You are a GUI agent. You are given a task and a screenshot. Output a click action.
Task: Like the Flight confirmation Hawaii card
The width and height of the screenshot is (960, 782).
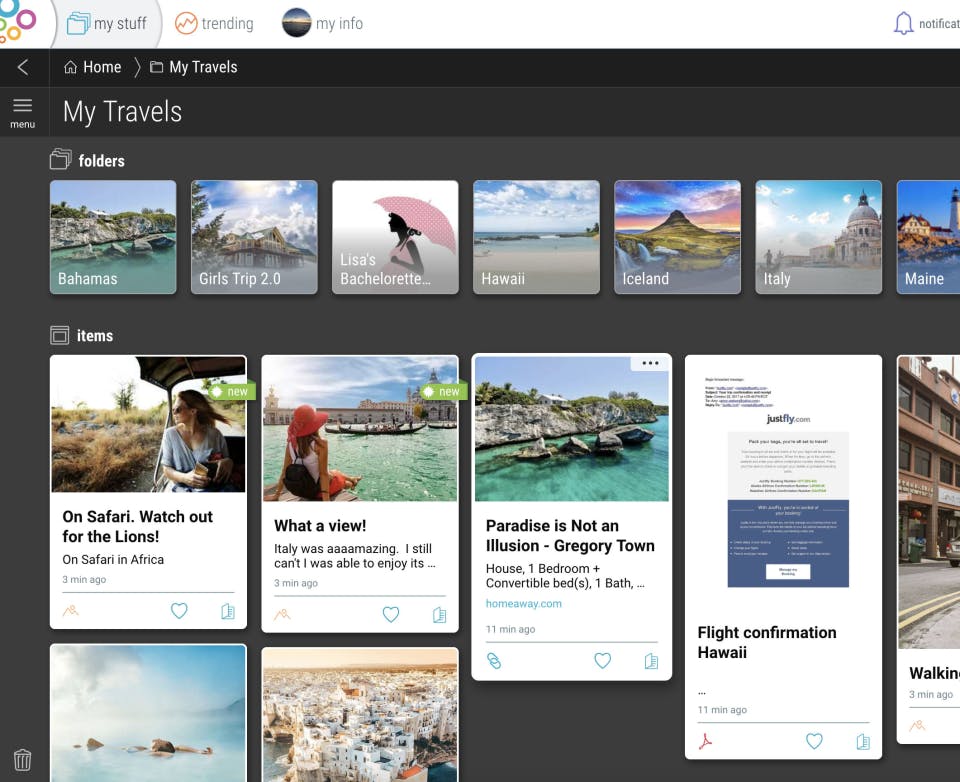tap(814, 741)
